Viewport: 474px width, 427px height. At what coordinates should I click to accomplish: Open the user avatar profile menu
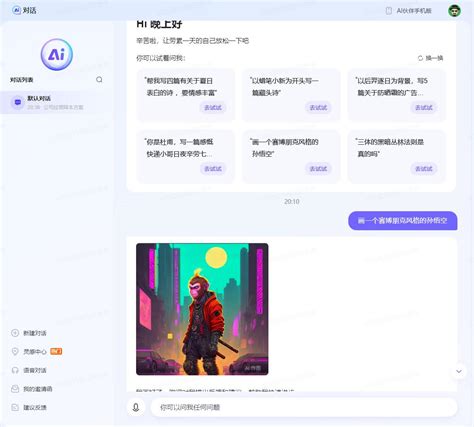click(x=454, y=11)
